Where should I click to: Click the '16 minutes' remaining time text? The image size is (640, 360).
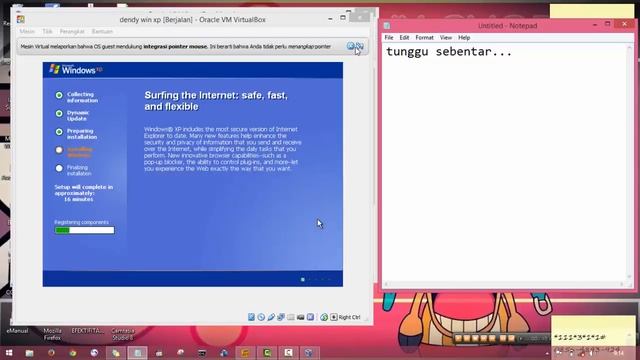[78, 199]
